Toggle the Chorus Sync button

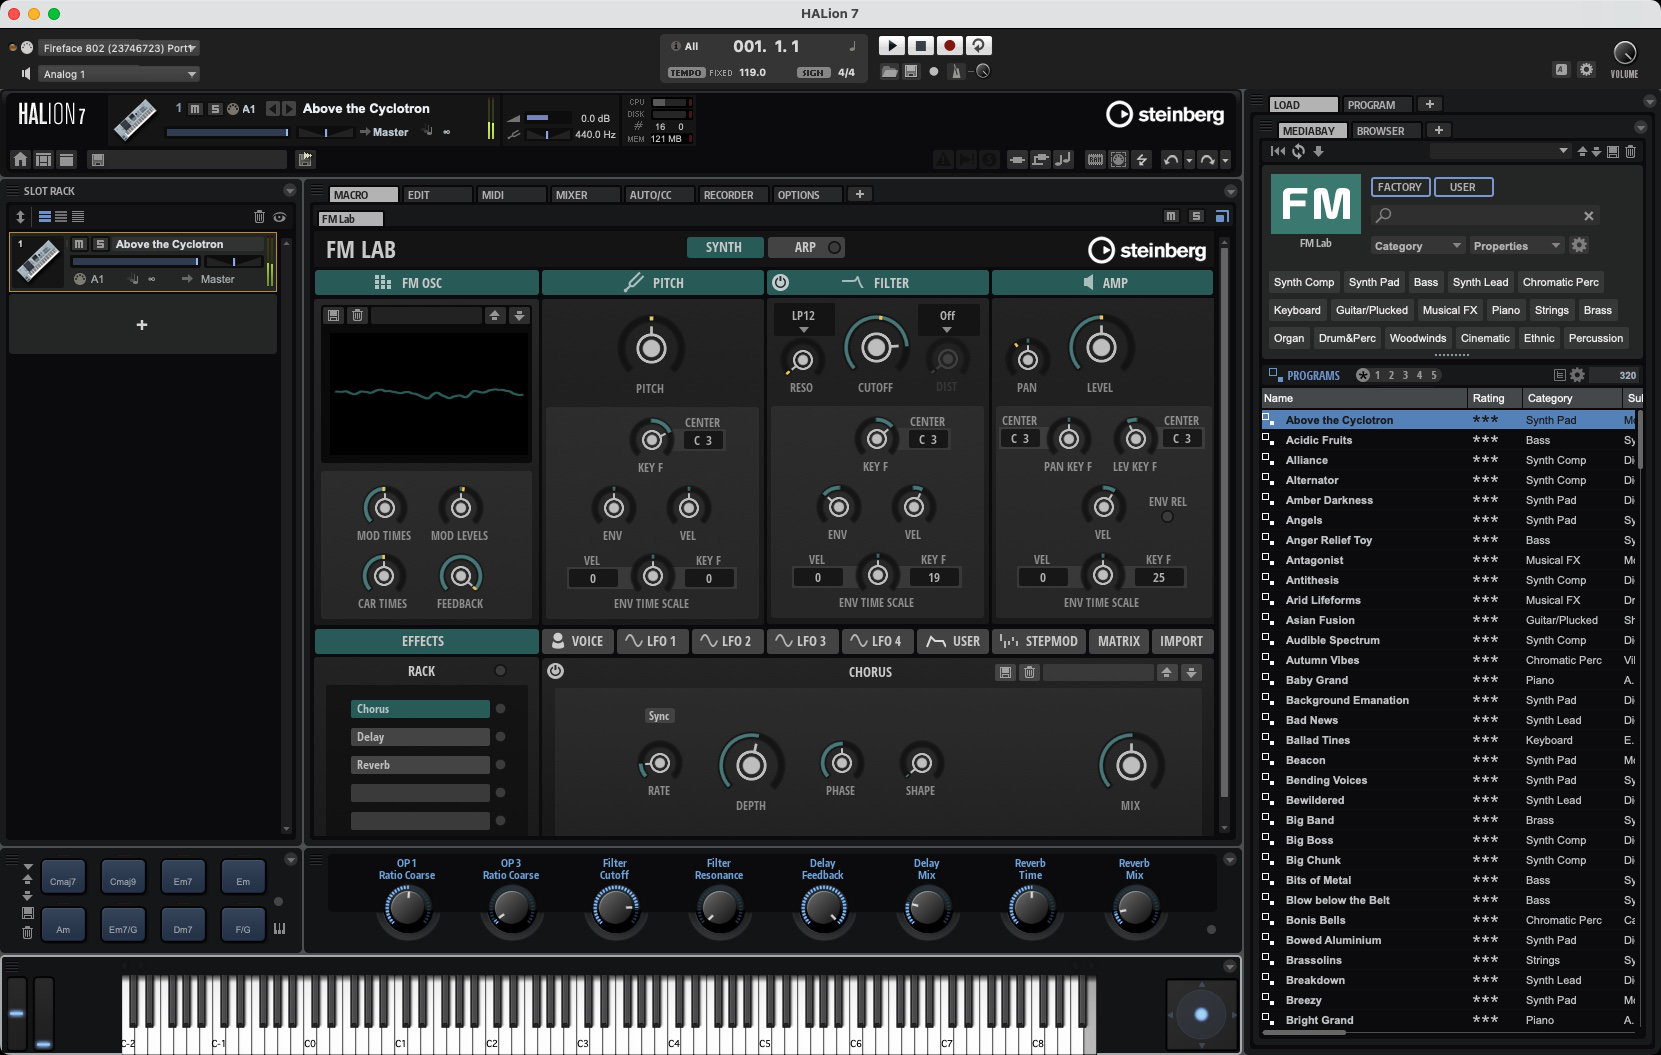[x=659, y=716]
